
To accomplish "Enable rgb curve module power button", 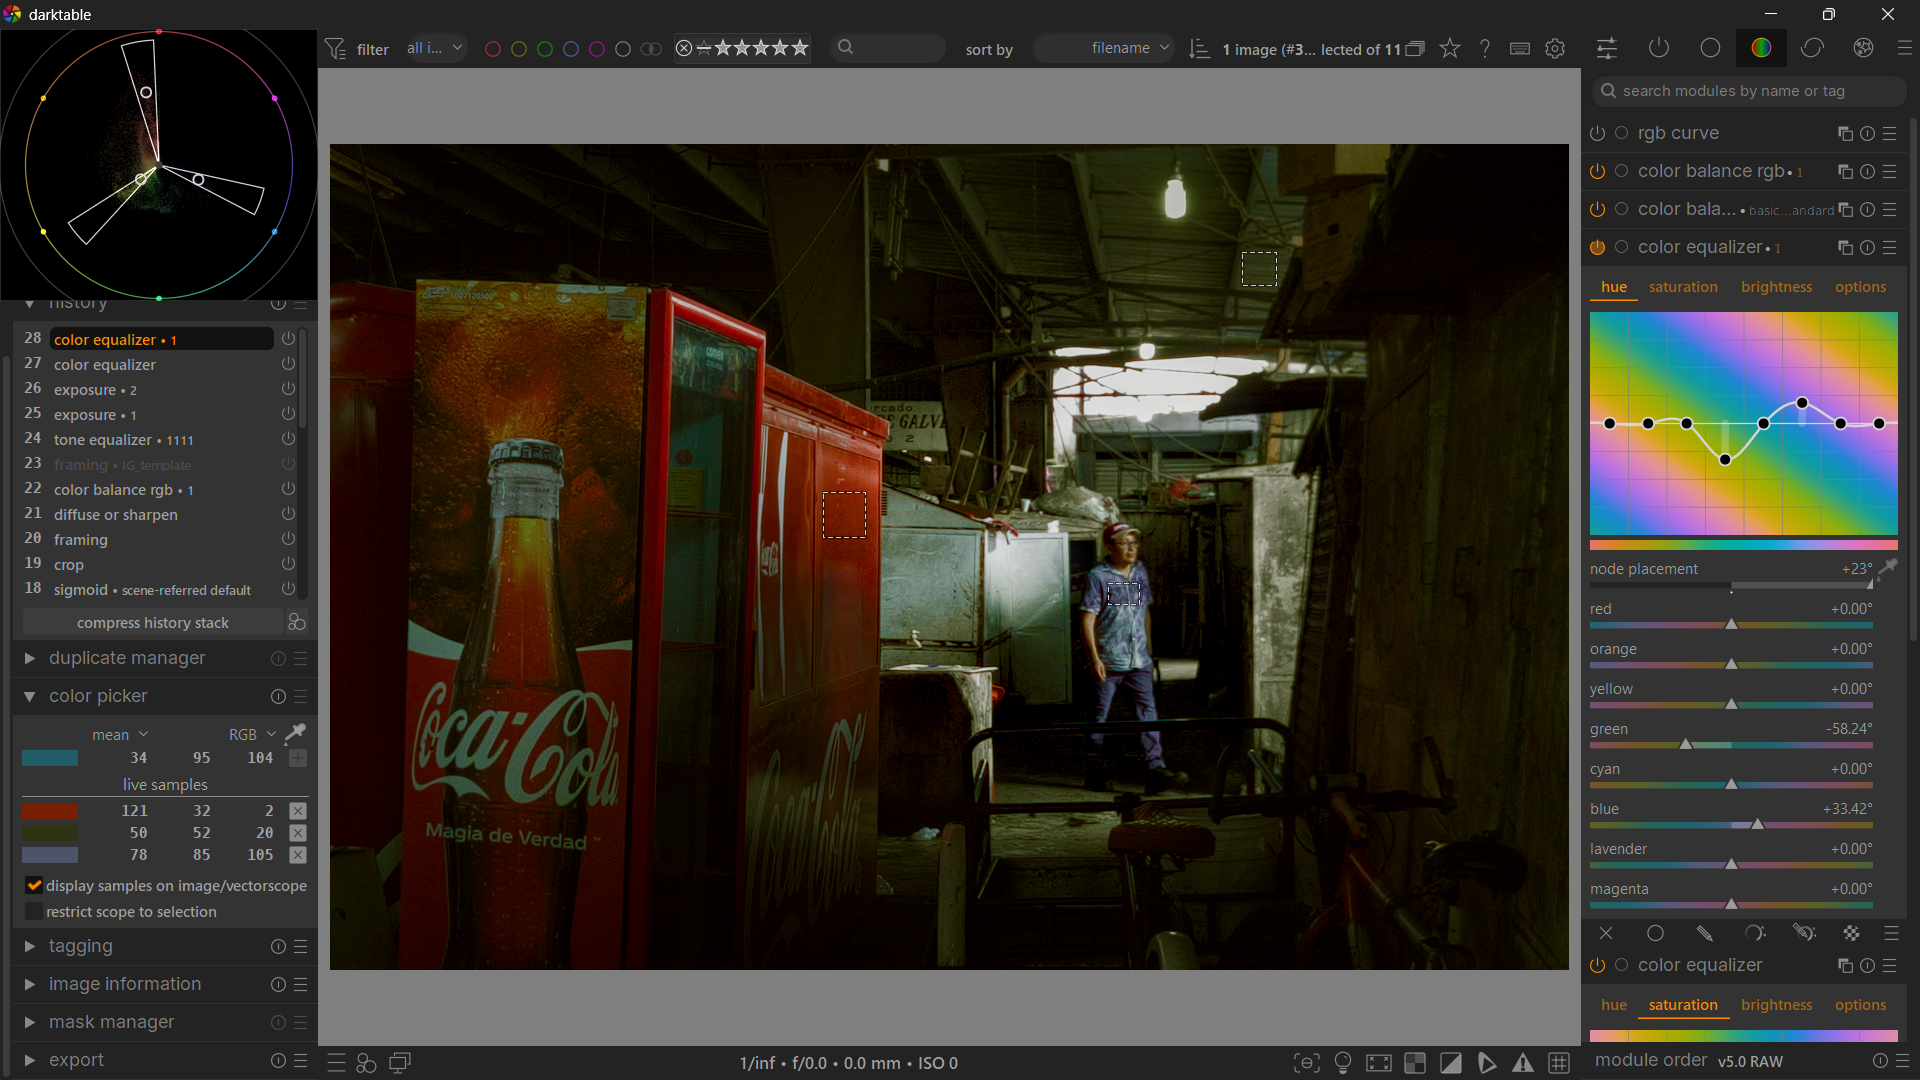I will [x=1597, y=133].
